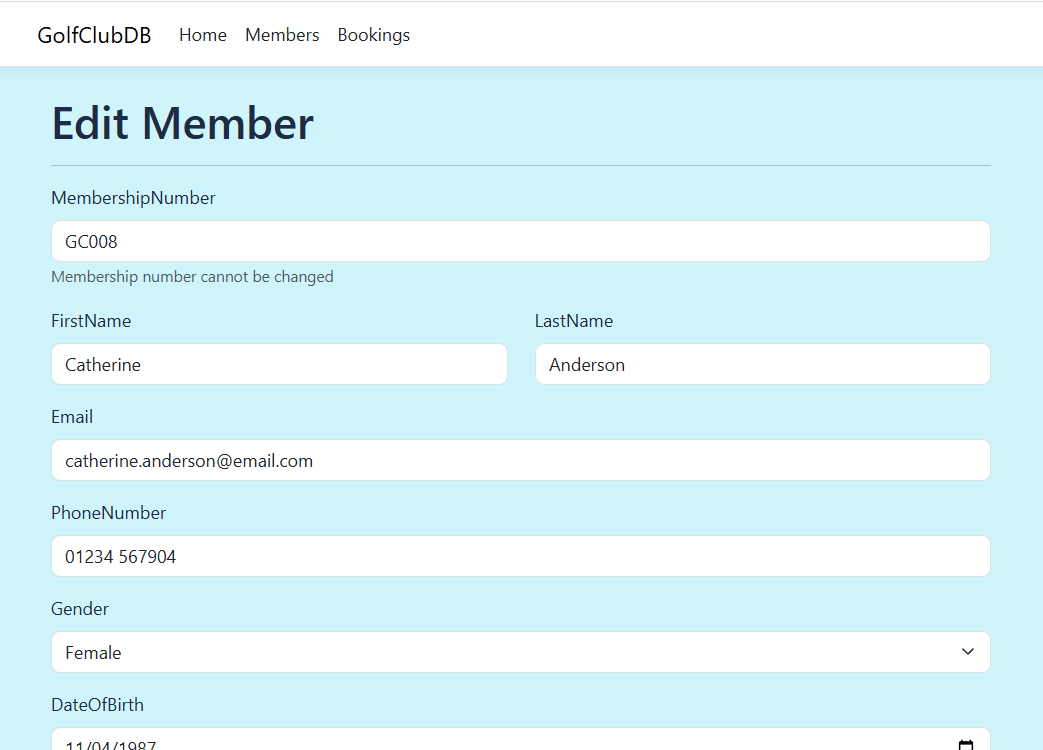The height and width of the screenshot is (750, 1043).
Task: Click the PhoneNumber label
Action: tap(108, 513)
